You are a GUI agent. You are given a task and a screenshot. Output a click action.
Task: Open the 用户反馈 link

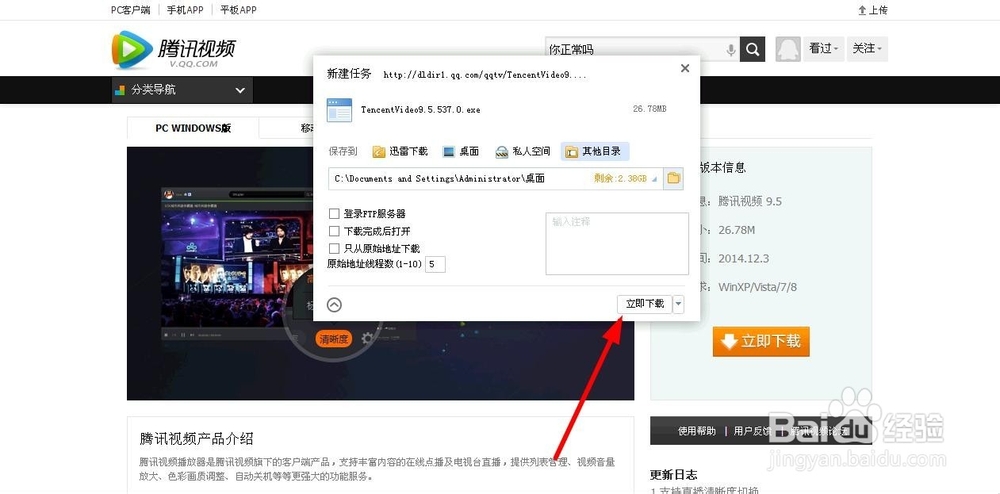[x=753, y=432]
